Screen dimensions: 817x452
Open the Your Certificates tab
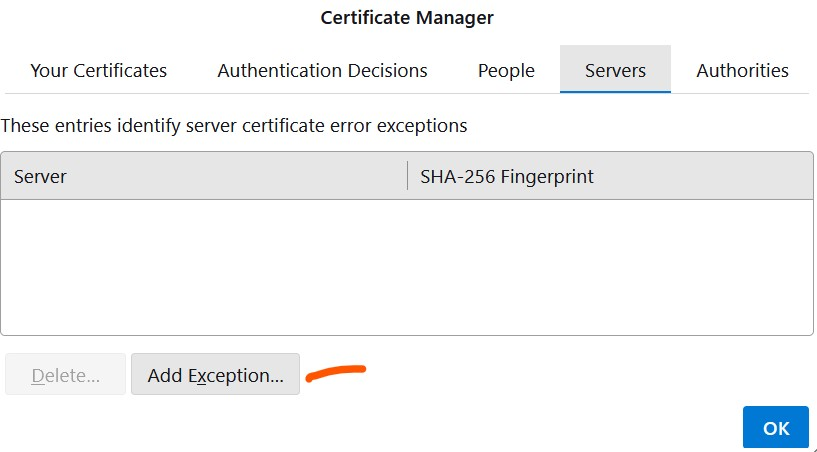click(x=98, y=70)
